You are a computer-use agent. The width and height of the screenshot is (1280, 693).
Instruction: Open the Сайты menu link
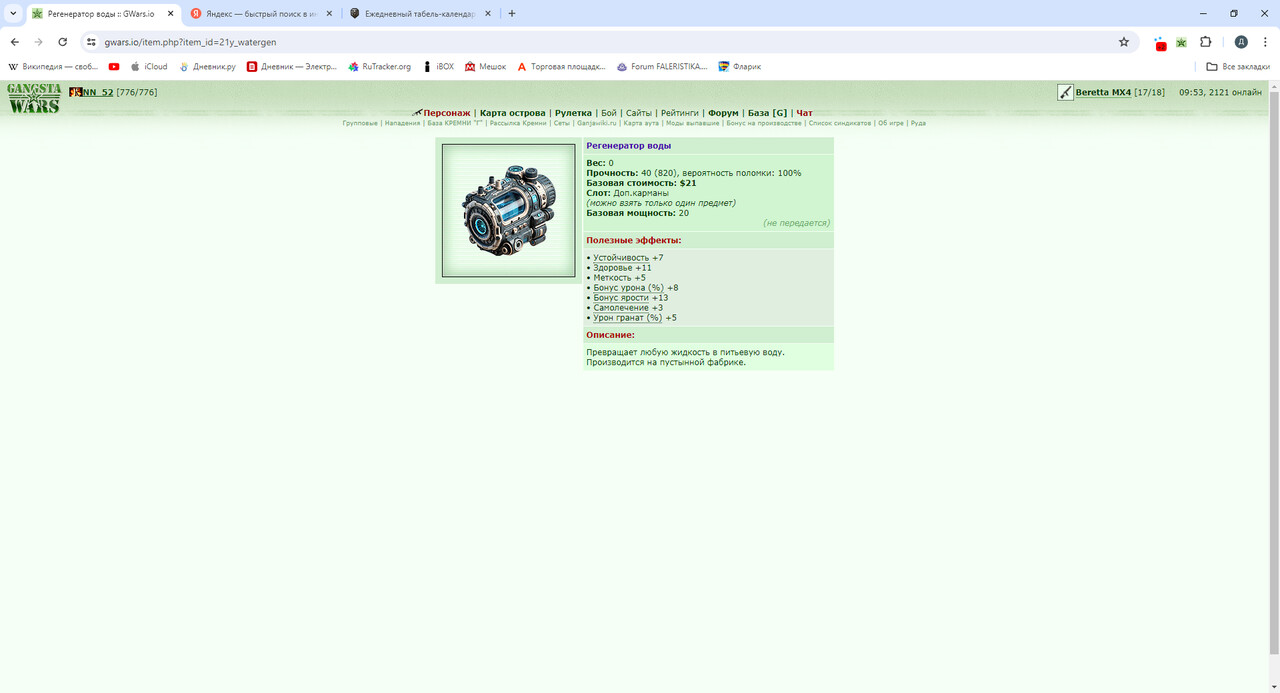tap(639, 113)
